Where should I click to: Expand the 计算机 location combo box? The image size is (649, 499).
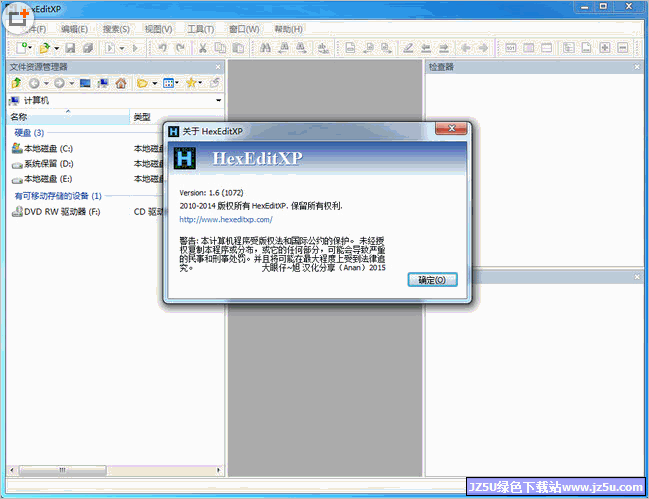coord(219,101)
